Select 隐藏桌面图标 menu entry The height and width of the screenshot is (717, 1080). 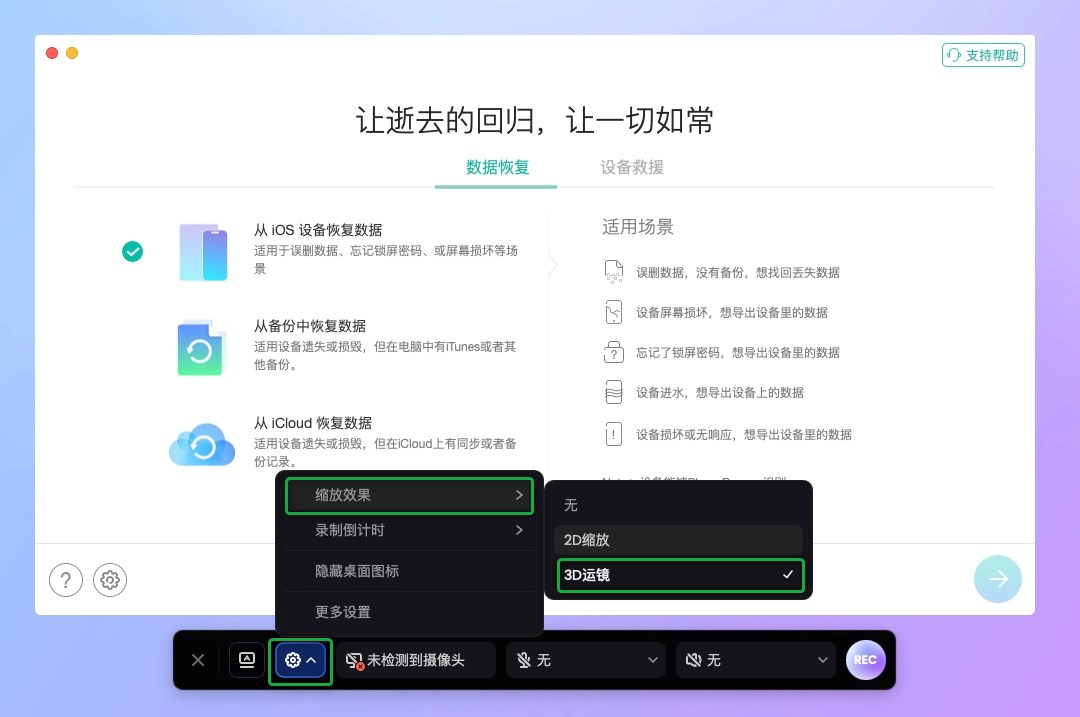pos(409,571)
